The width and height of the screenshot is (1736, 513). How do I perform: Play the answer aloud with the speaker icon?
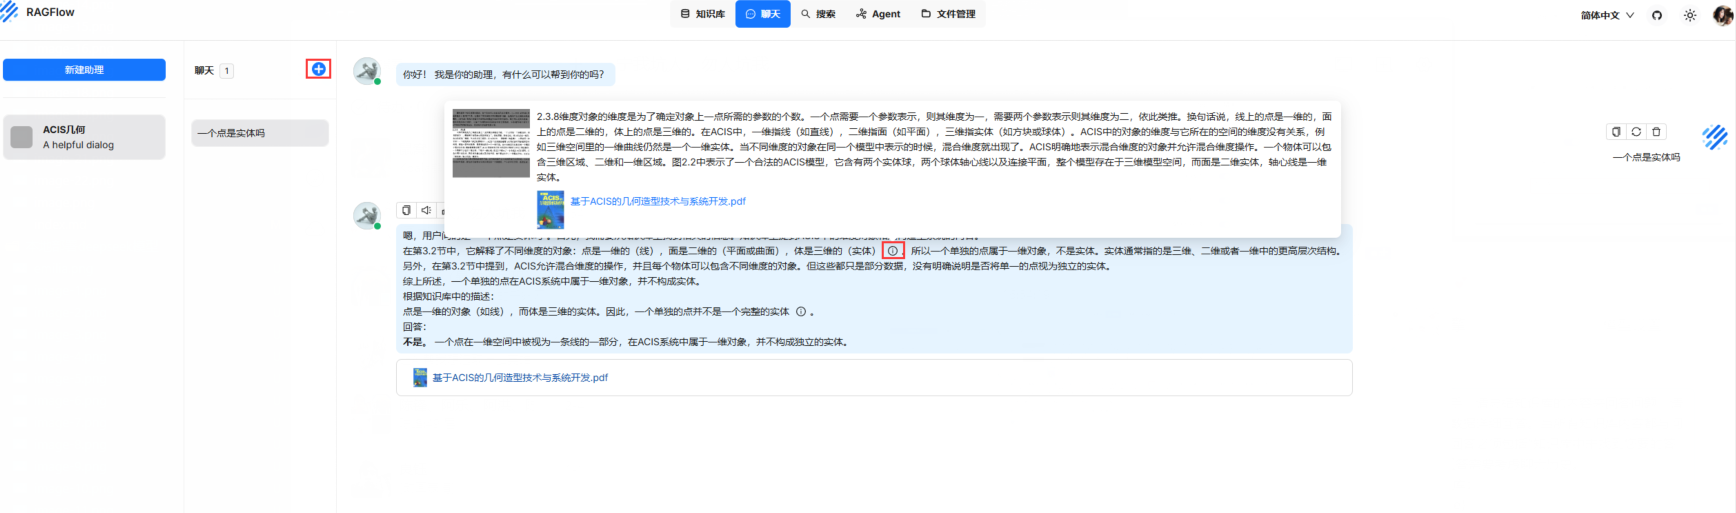(x=426, y=210)
